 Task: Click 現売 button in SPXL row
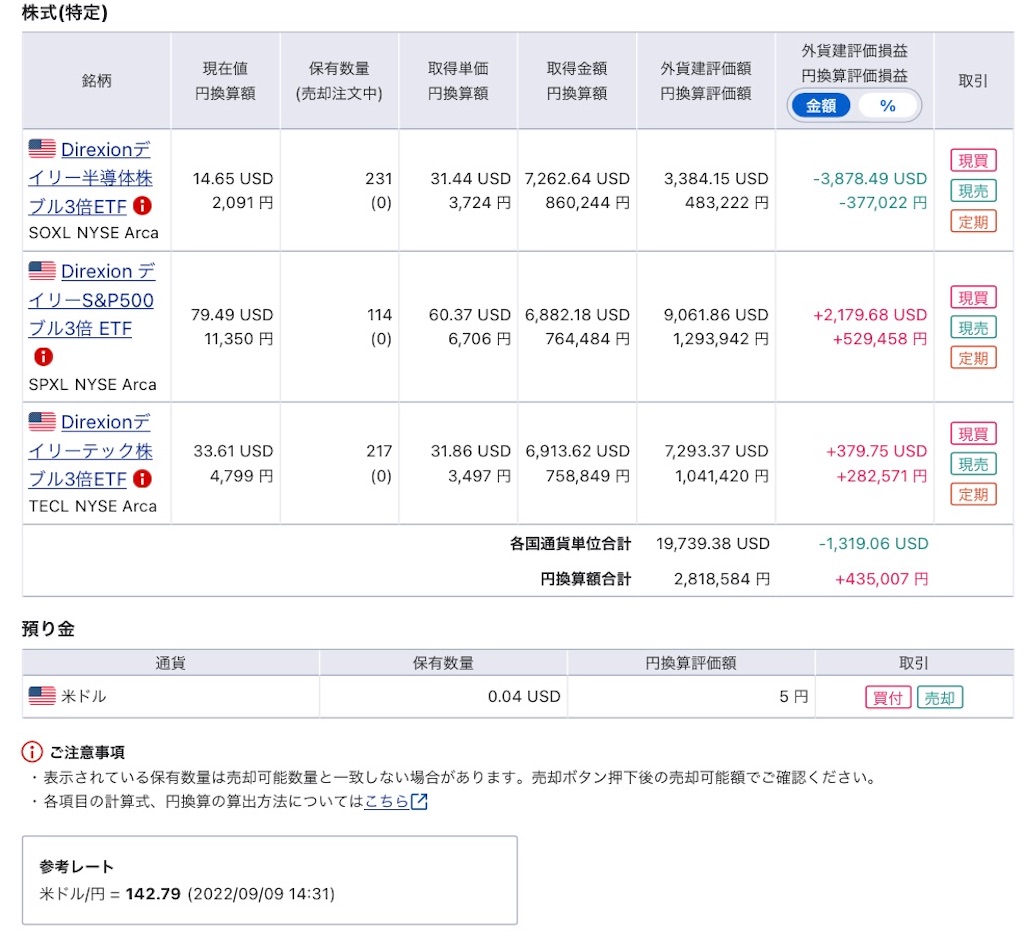point(973,328)
